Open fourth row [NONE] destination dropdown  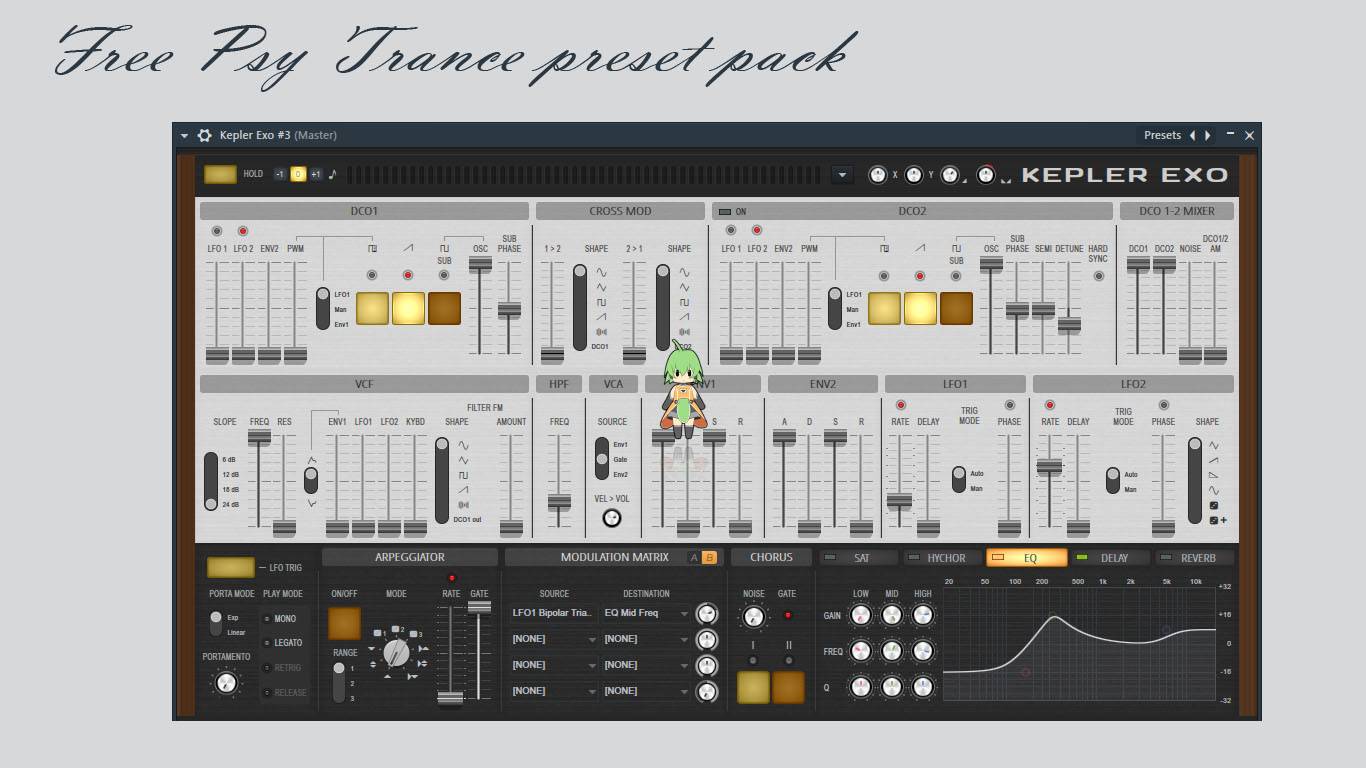[x=646, y=691]
